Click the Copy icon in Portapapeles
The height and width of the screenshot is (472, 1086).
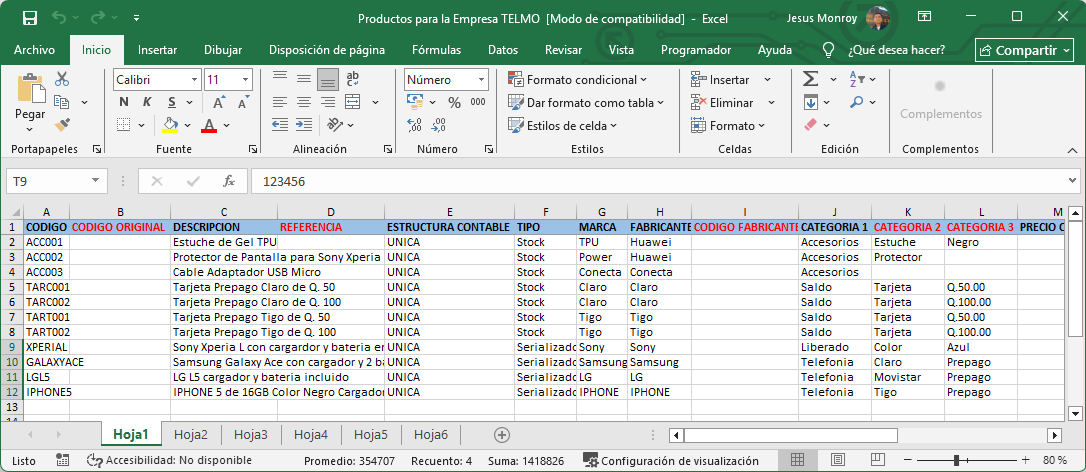pyautogui.click(x=62, y=102)
